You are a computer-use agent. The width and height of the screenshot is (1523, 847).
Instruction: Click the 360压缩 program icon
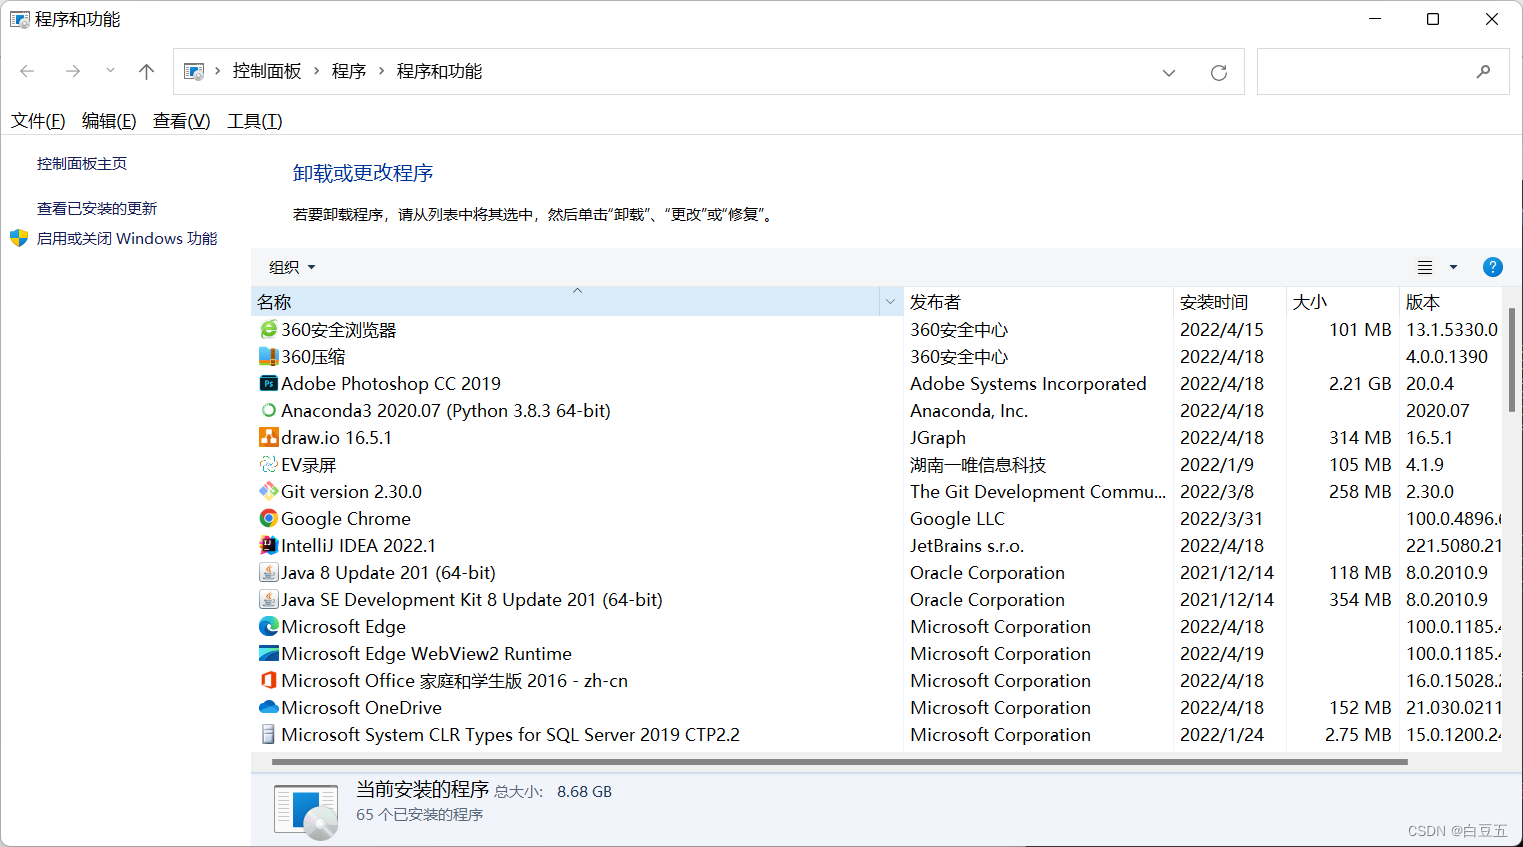(x=268, y=357)
